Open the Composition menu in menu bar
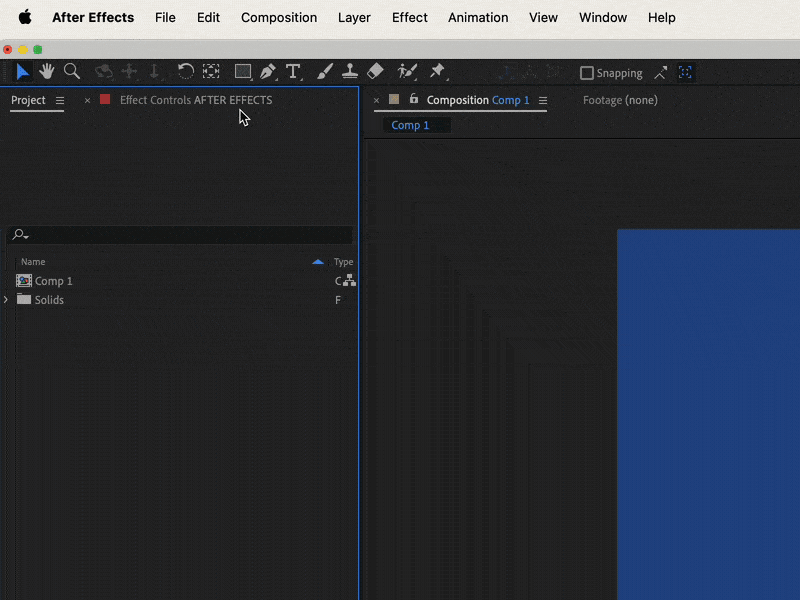The image size is (800, 600). tap(279, 17)
